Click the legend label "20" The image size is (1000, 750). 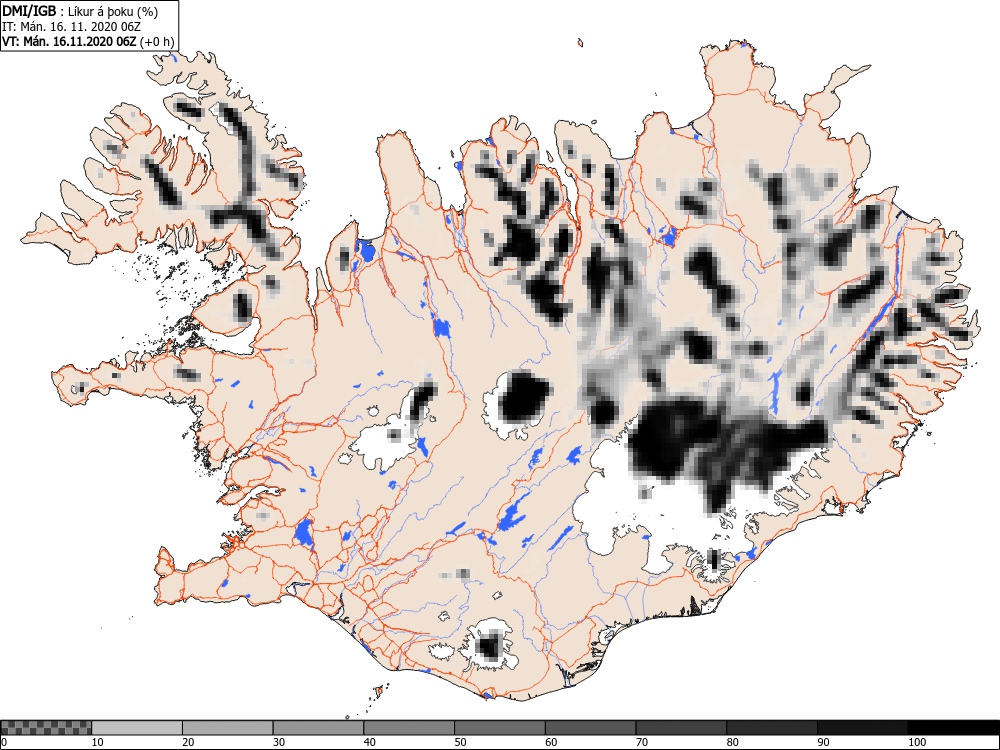188,742
